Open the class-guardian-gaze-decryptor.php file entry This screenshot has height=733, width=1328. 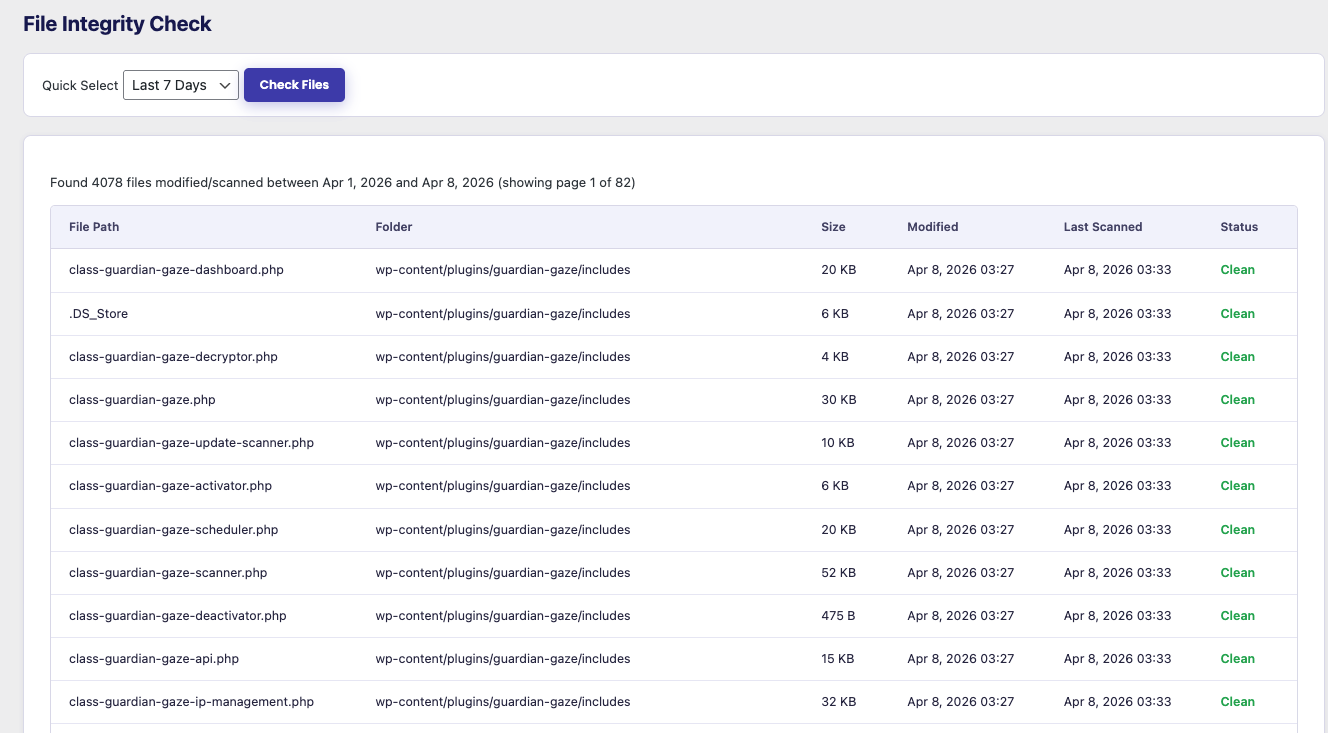pyautogui.click(x=173, y=356)
